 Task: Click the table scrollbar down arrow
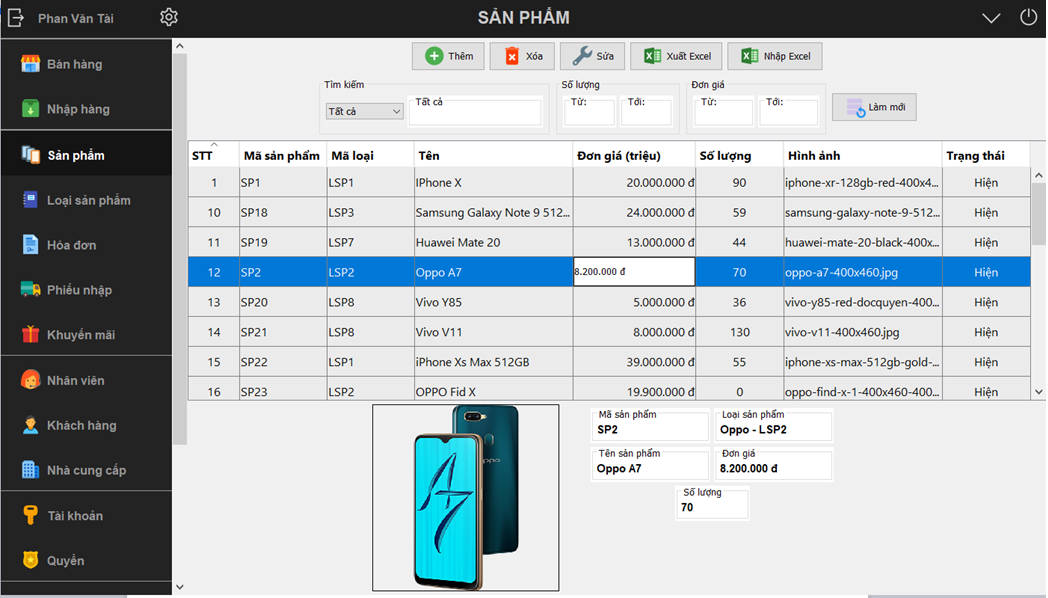coord(1038,392)
